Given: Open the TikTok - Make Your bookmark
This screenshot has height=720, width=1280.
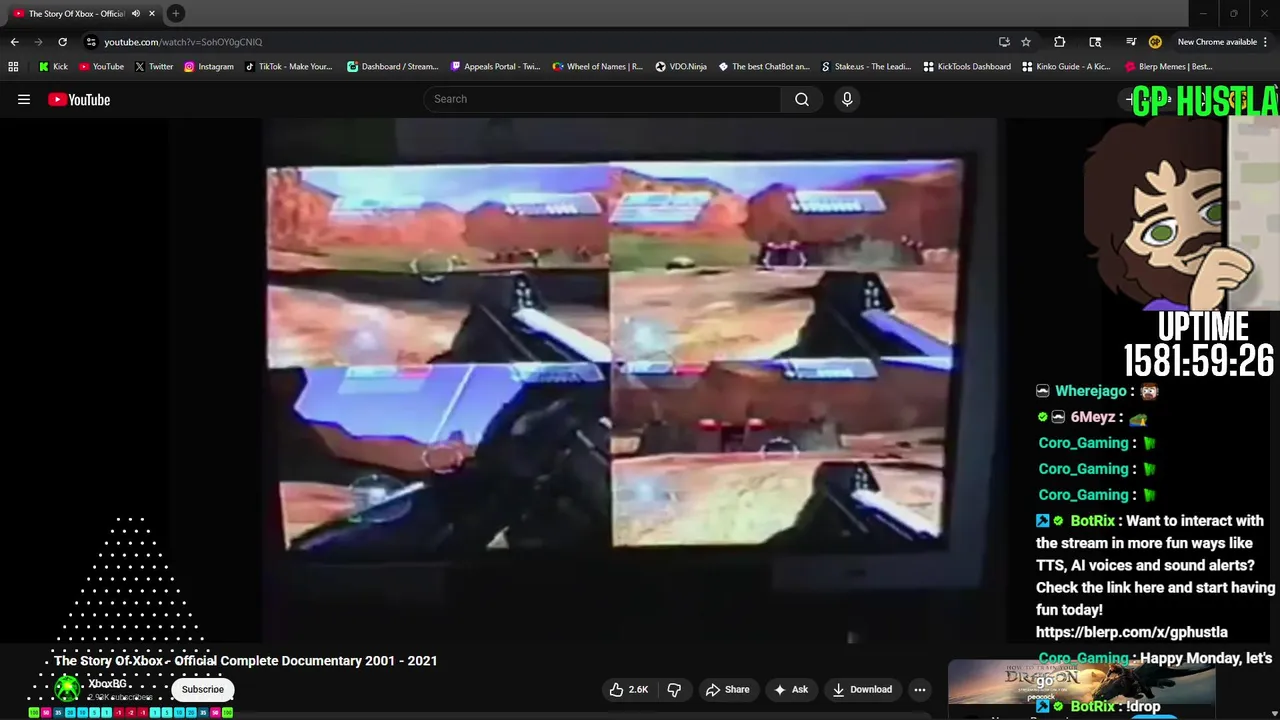Looking at the screenshot, I should tap(288, 67).
